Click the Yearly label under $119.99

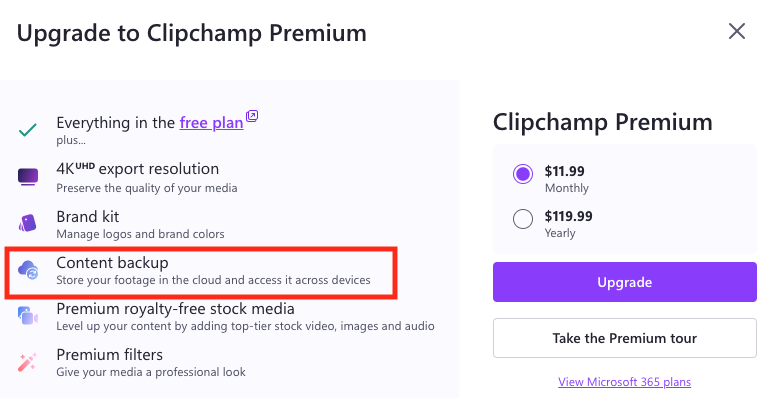tap(560, 233)
